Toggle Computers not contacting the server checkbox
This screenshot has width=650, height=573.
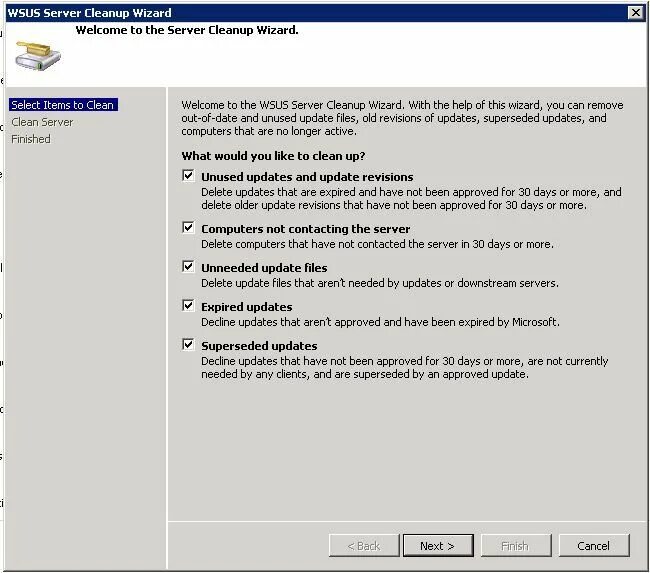click(188, 228)
